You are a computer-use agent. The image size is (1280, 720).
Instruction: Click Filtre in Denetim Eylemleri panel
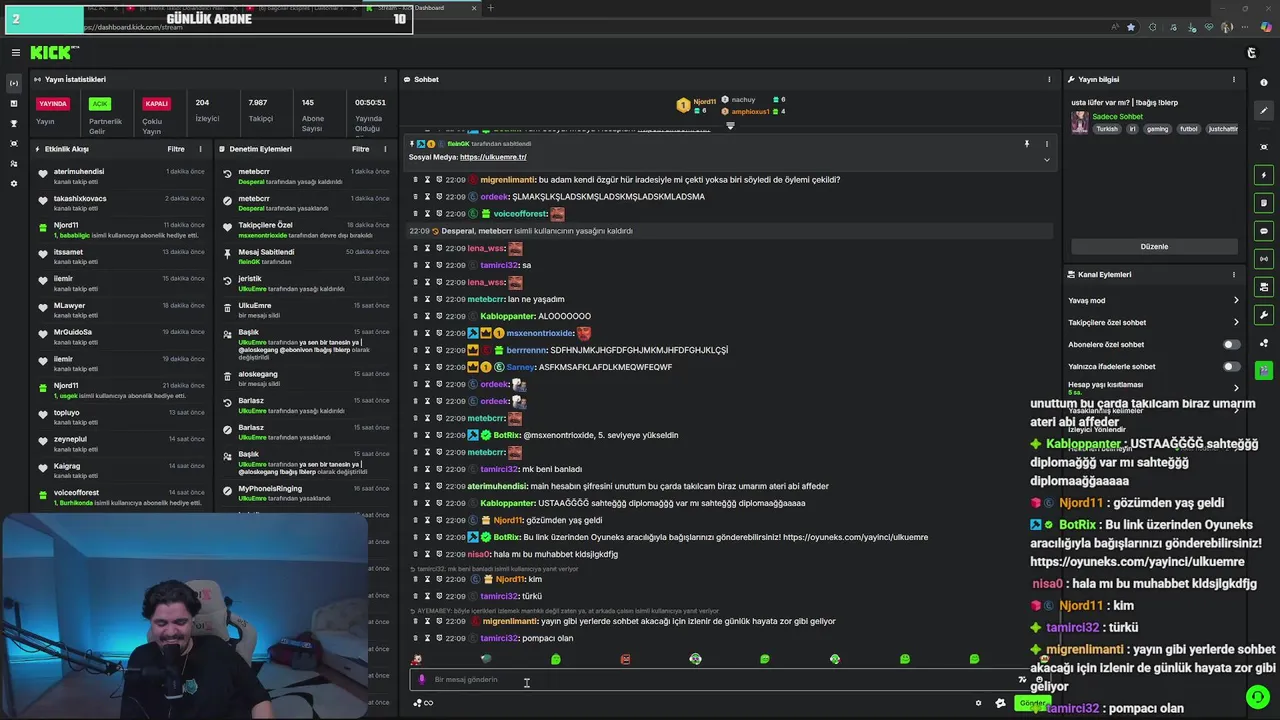pyautogui.click(x=361, y=149)
